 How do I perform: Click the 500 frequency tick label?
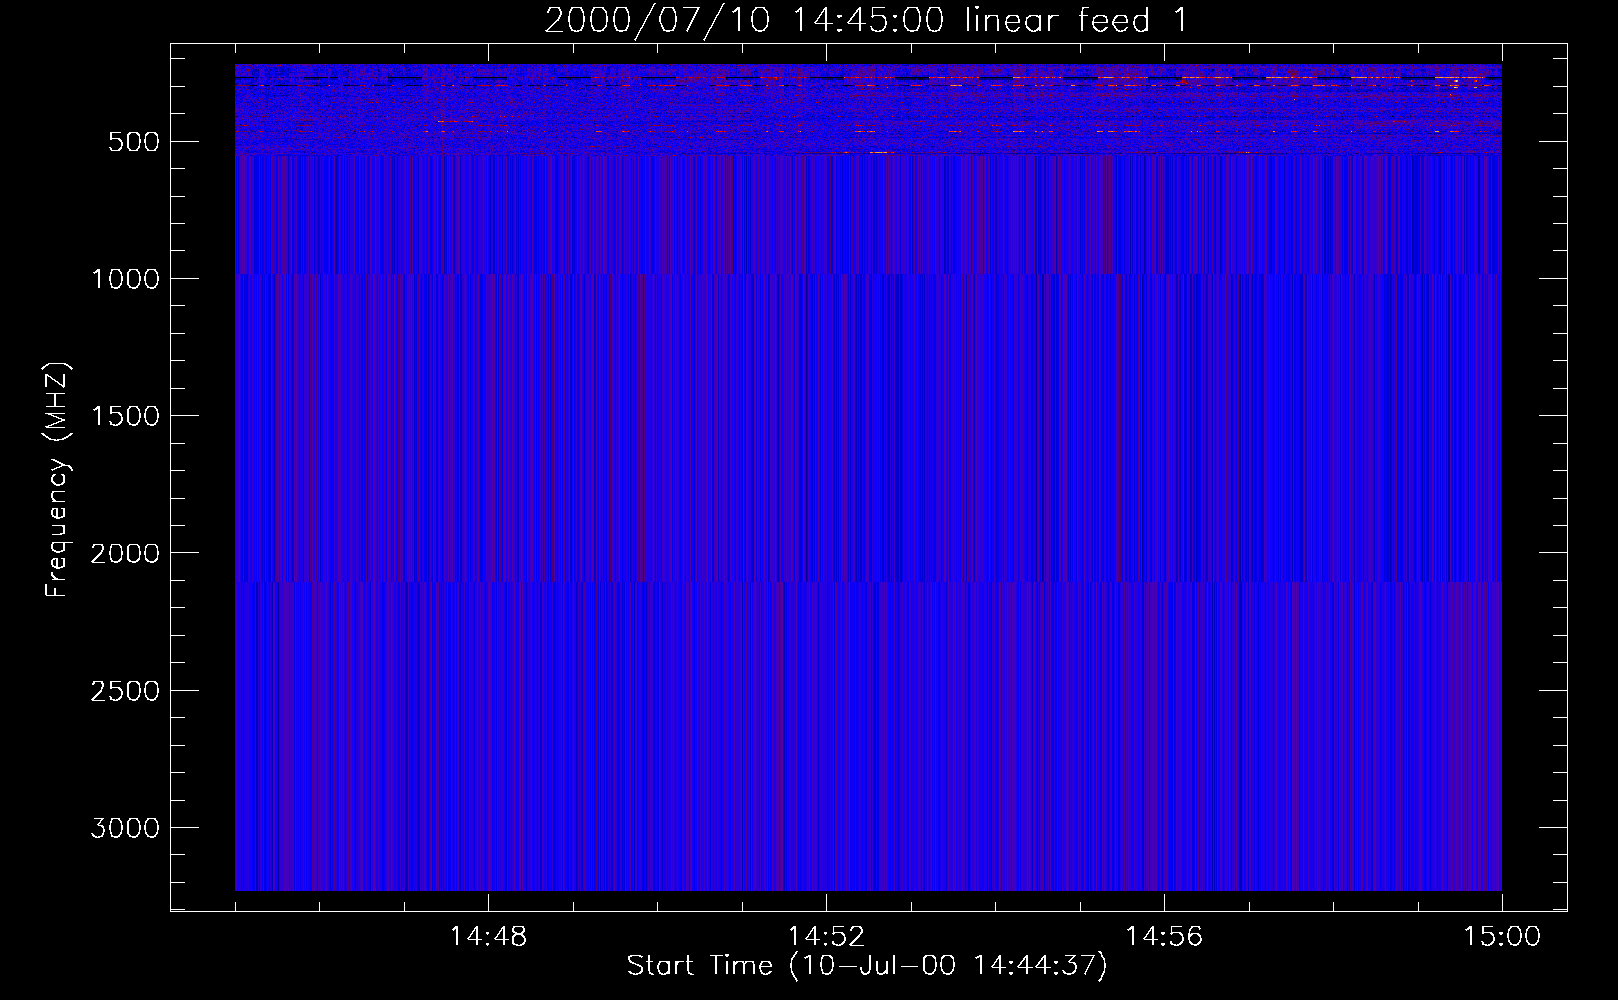pos(134,142)
